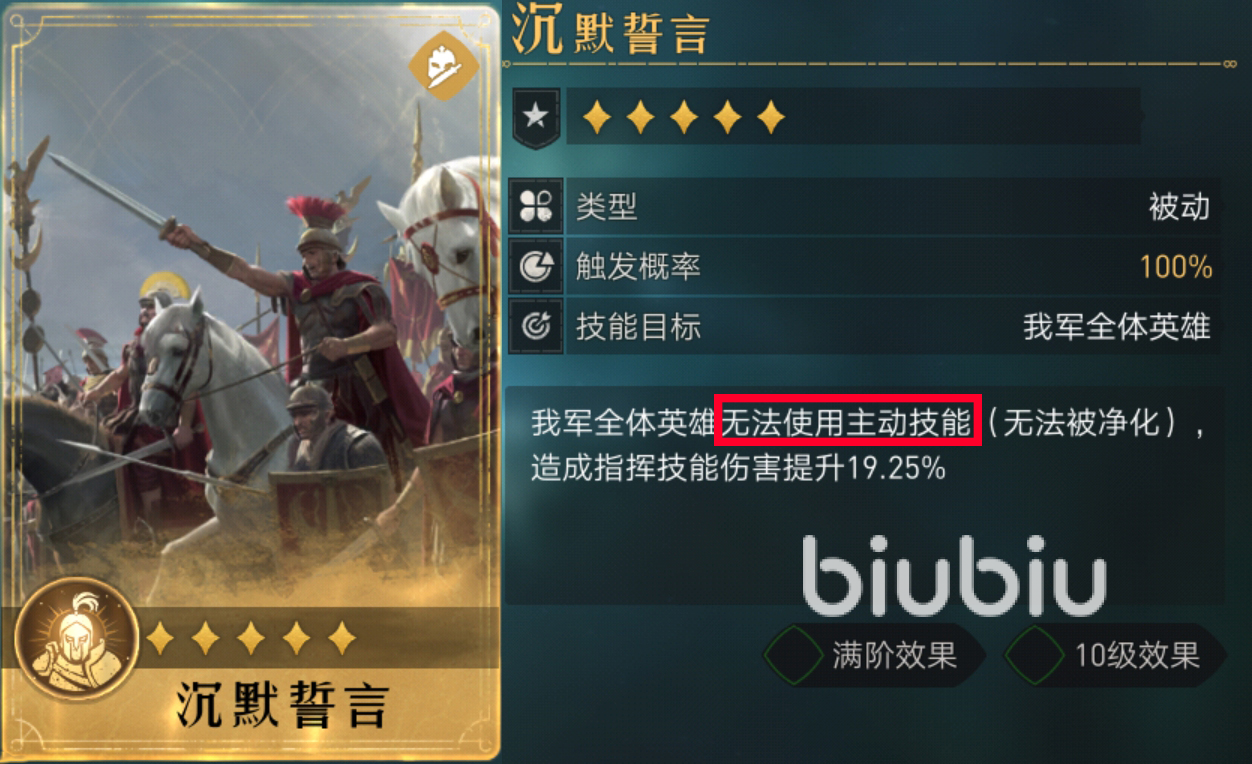Click the 类型 four-dot type icon
Screen dimensions: 1252x764
point(536,206)
